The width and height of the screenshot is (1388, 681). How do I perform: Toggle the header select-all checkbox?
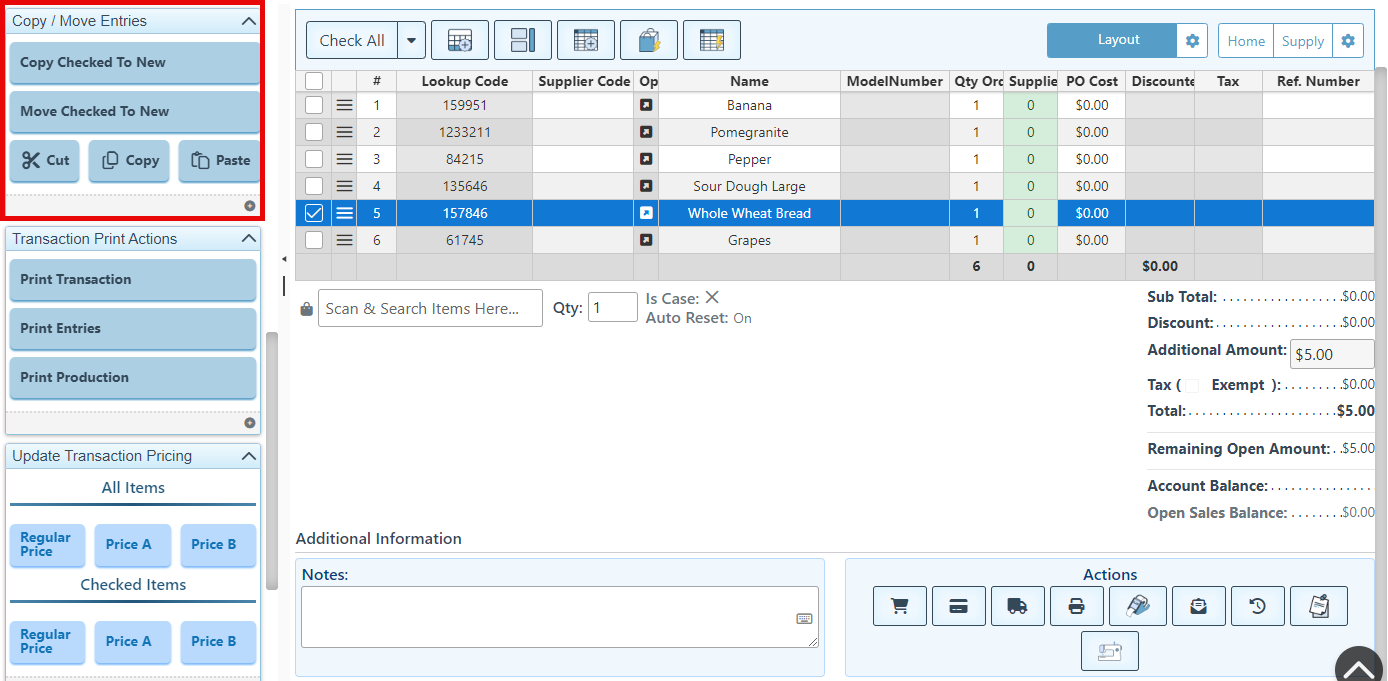pyautogui.click(x=314, y=81)
